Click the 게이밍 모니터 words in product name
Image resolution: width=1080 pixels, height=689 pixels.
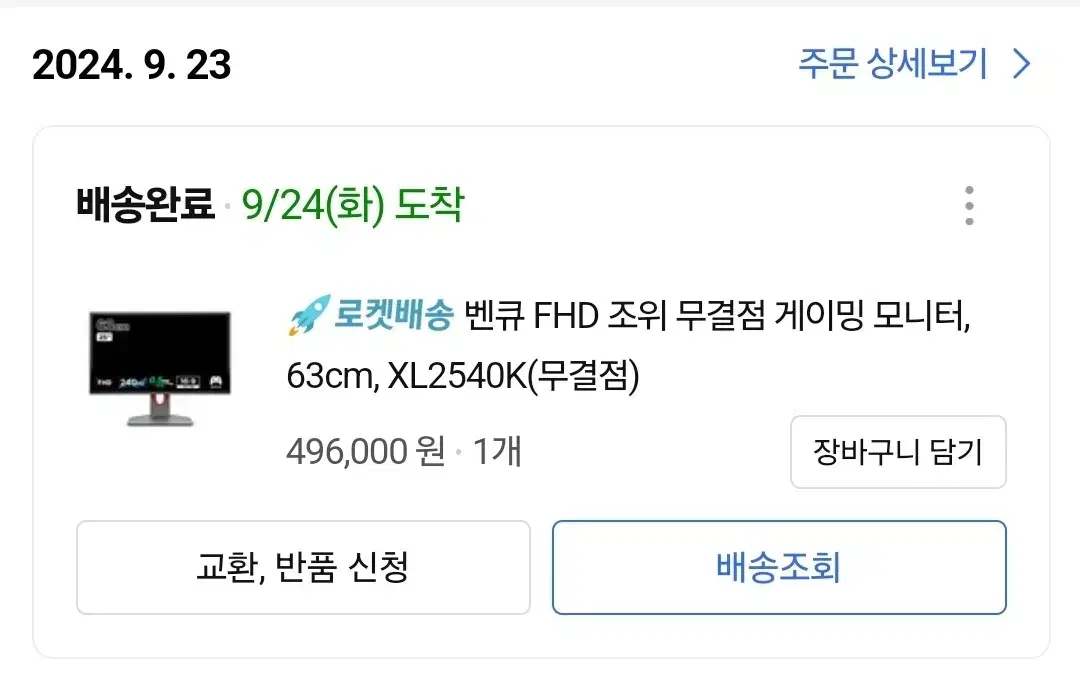[x=872, y=316]
